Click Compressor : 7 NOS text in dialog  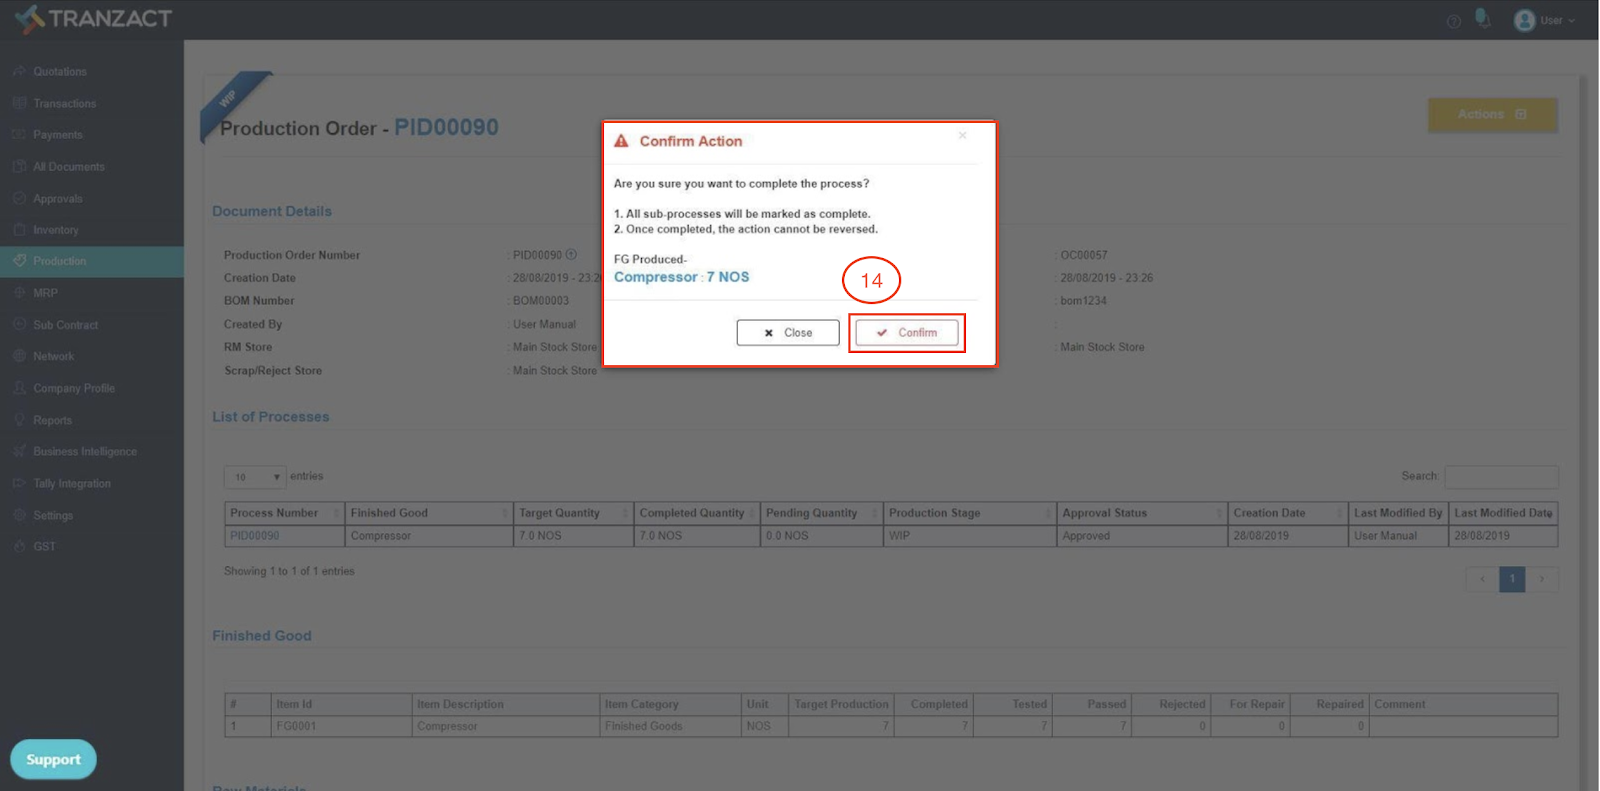[x=681, y=277]
